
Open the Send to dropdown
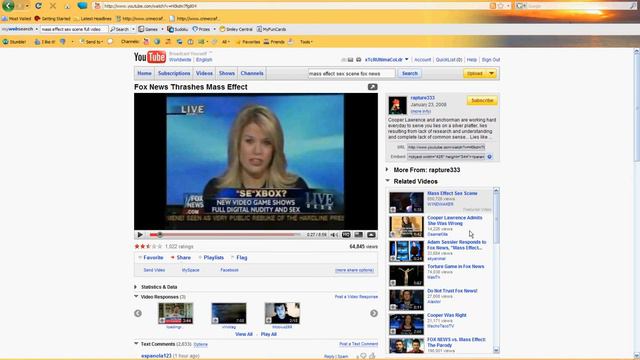(91, 42)
